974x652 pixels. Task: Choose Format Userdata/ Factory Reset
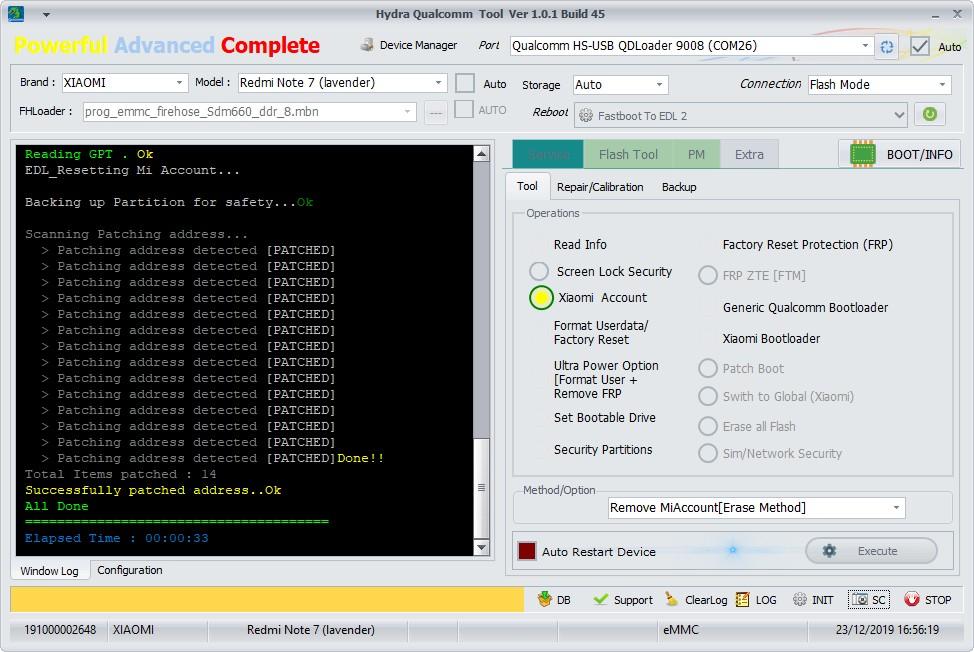click(x=601, y=333)
